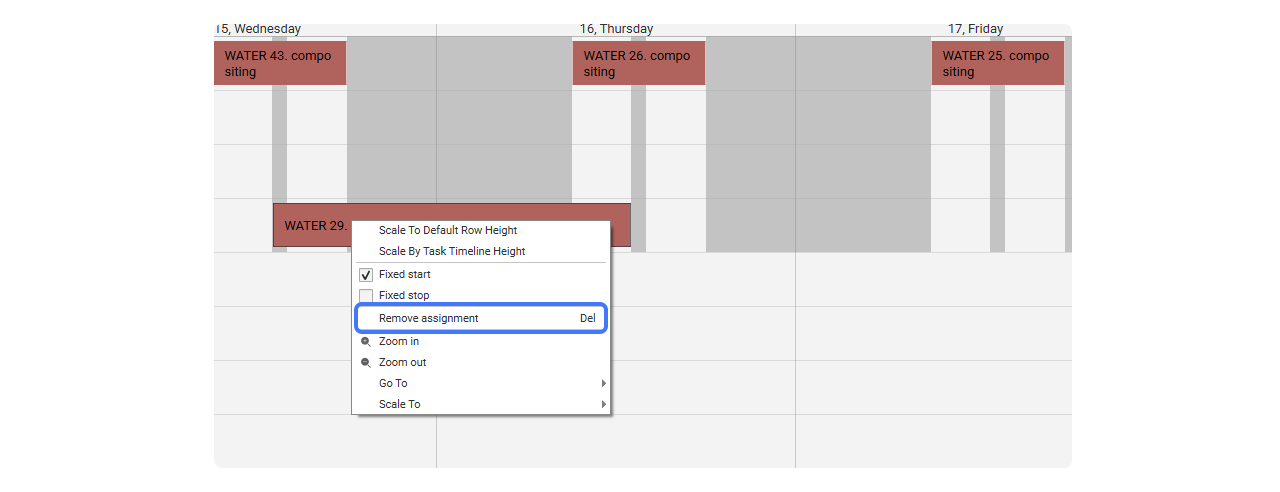Screen dimensions: 1280x492
Task: Enable the Fixed stop checkbox
Action: click(366, 296)
